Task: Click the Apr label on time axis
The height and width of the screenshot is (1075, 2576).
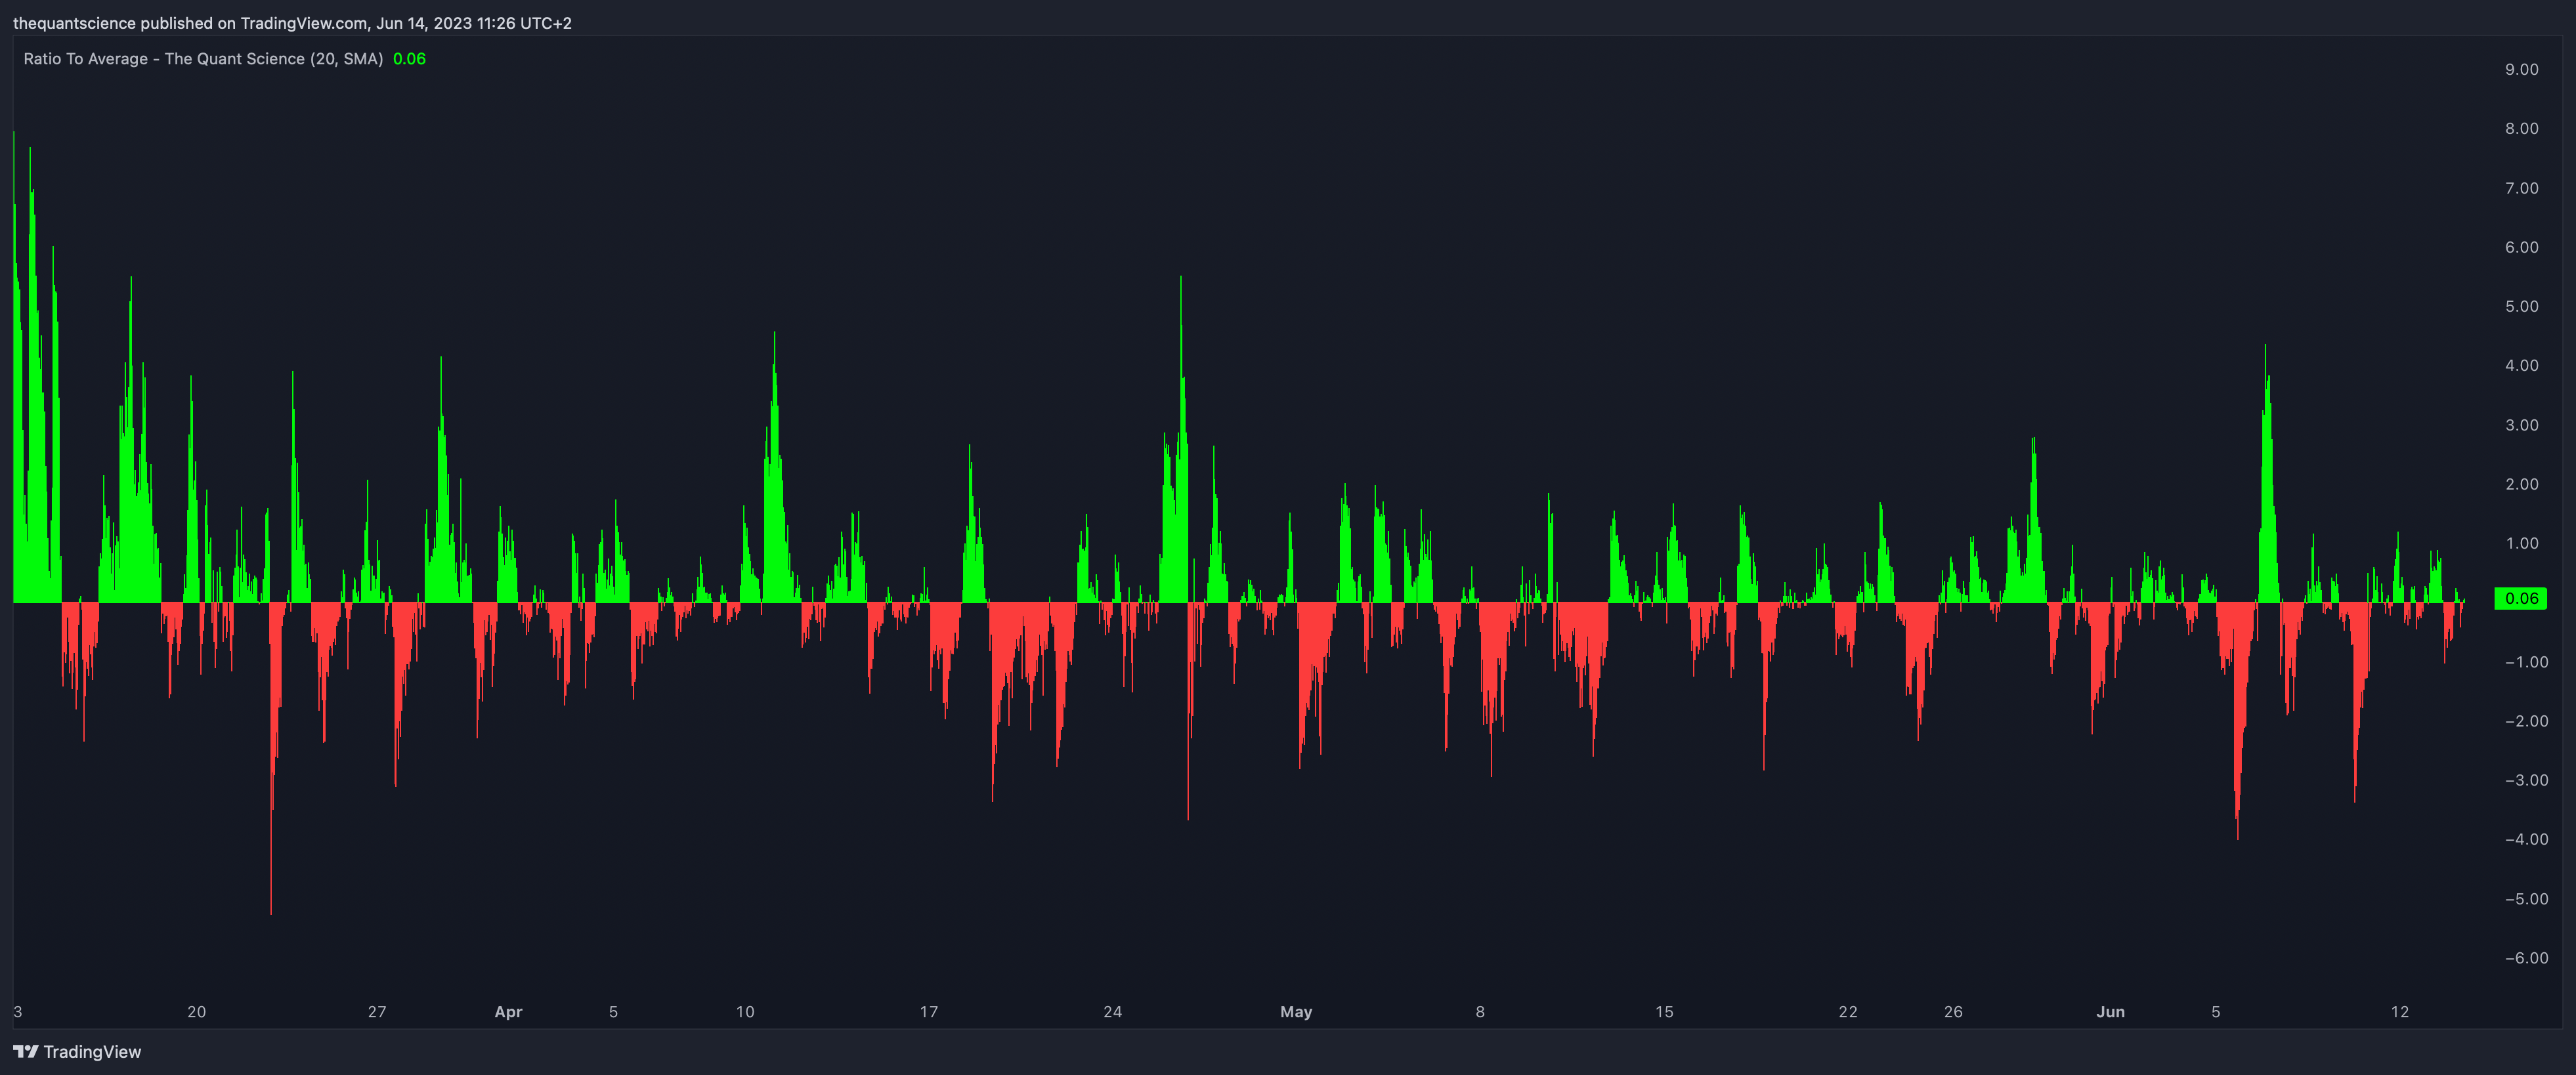Action: pyautogui.click(x=508, y=1012)
